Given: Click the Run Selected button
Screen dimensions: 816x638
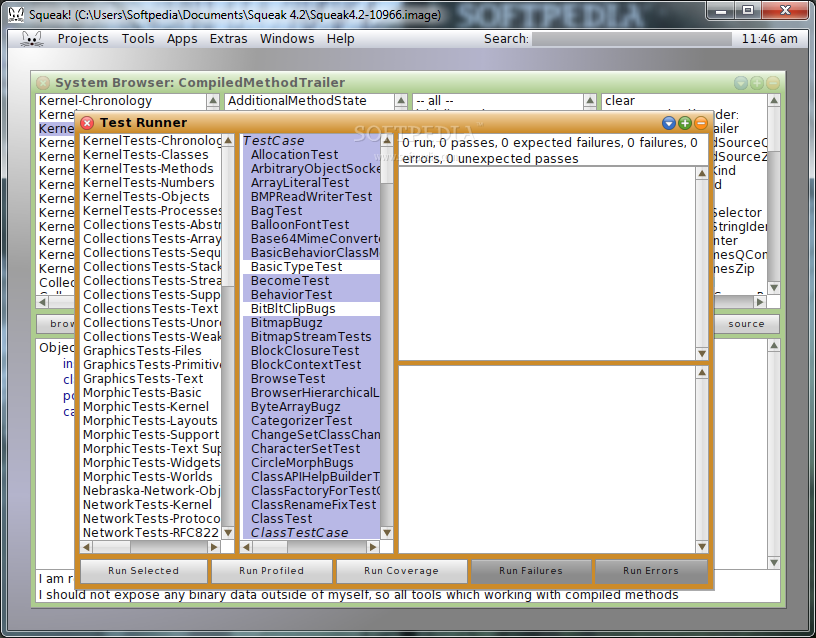Looking at the screenshot, I should [144, 571].
